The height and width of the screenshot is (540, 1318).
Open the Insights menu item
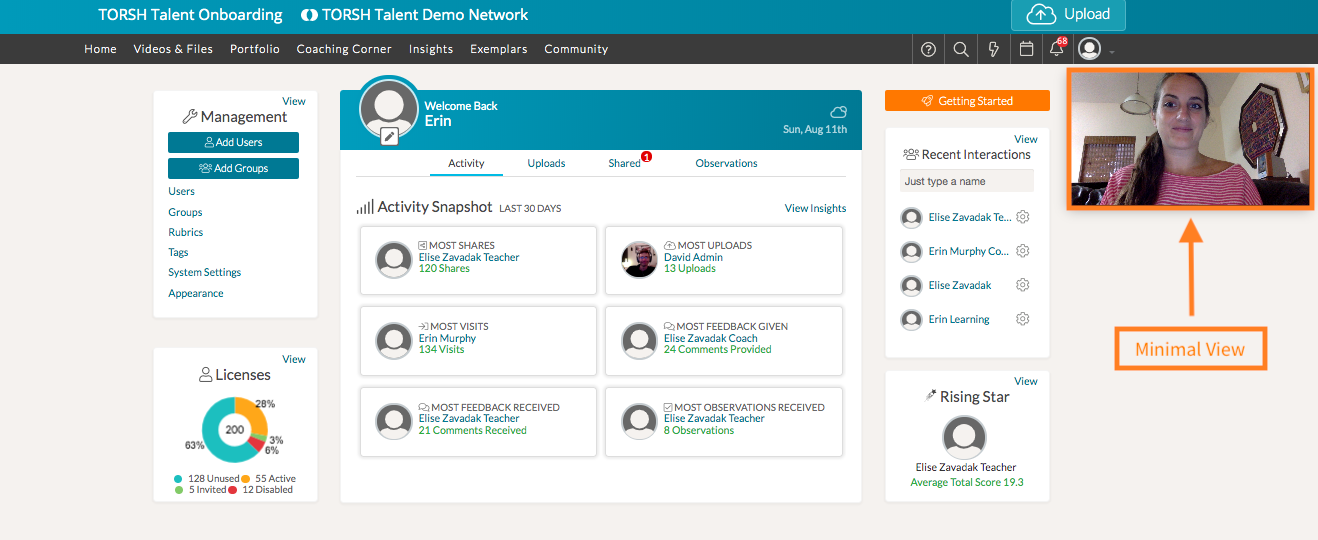coord(430,49)
